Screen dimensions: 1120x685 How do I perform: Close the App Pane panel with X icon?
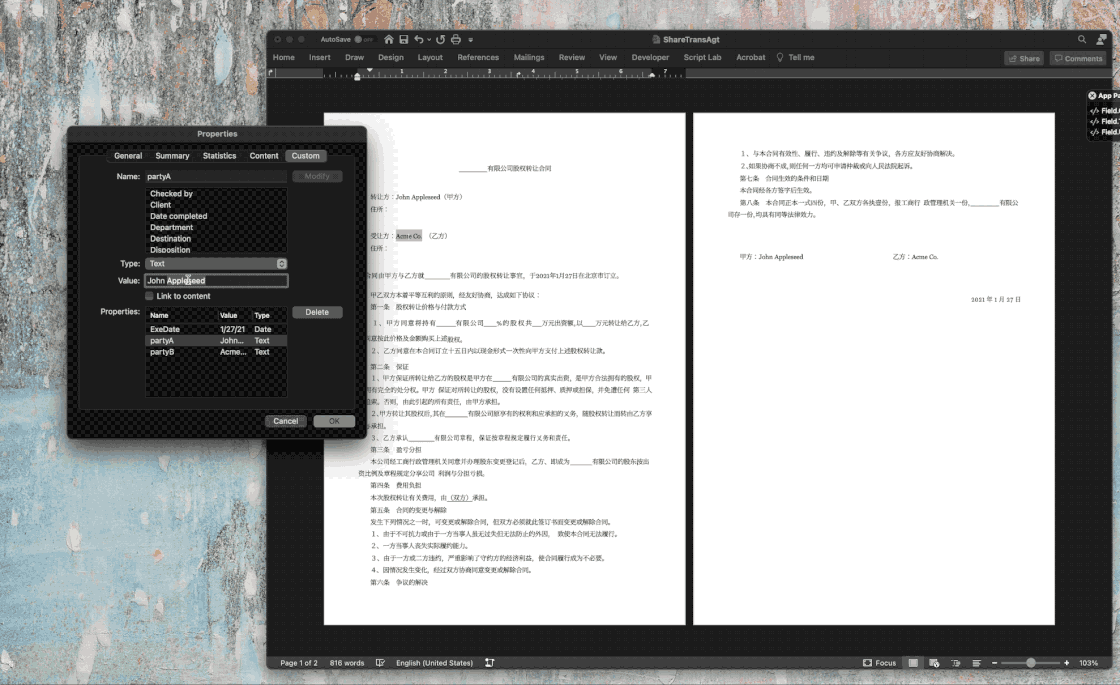[1092, 95]
